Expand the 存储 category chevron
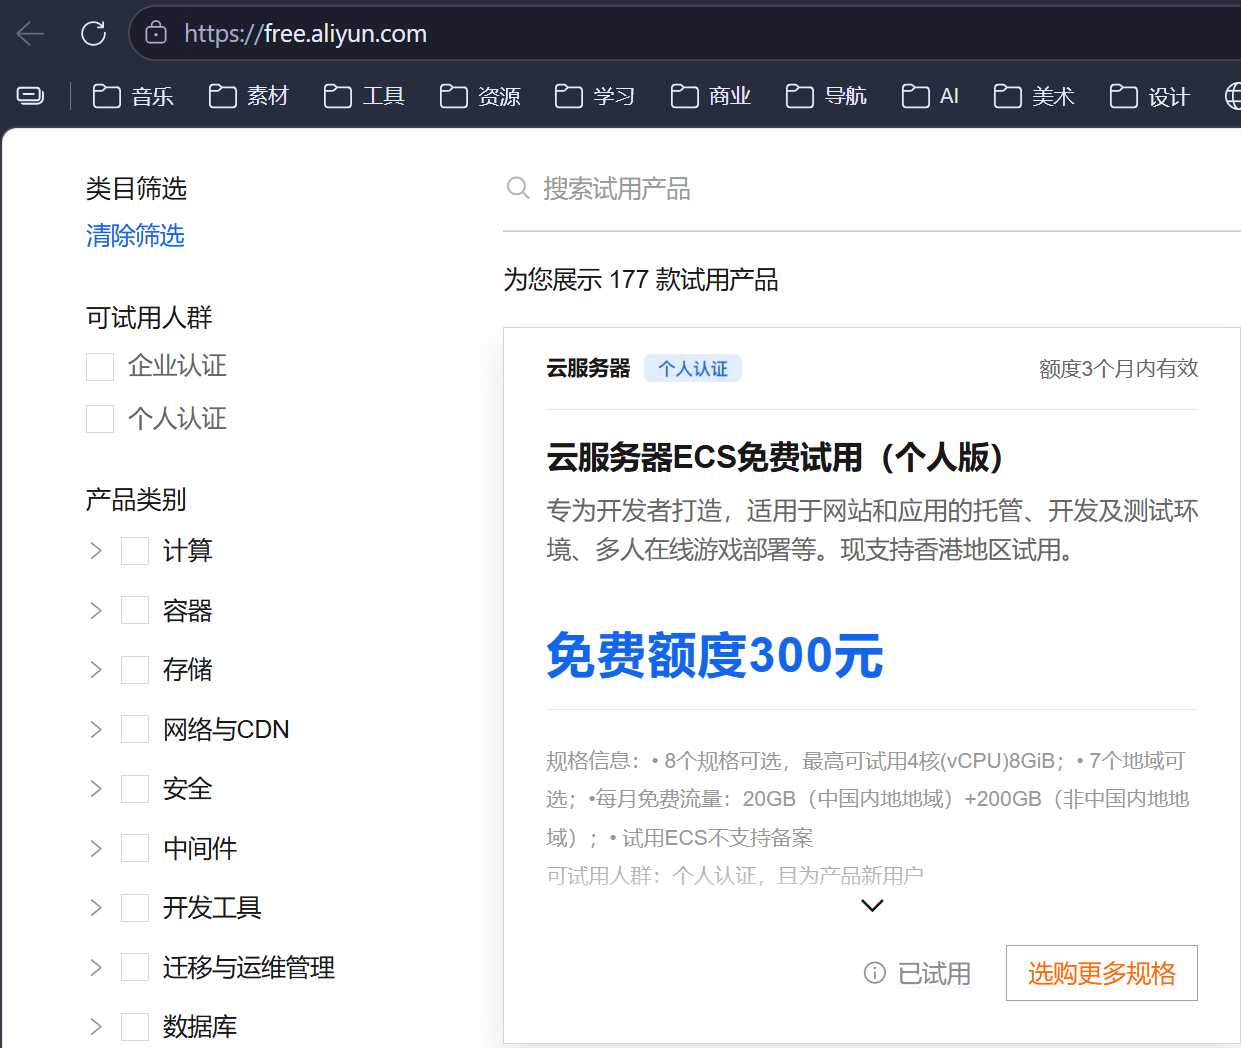Screen dimensions: 1241x1048 point(96,670)
